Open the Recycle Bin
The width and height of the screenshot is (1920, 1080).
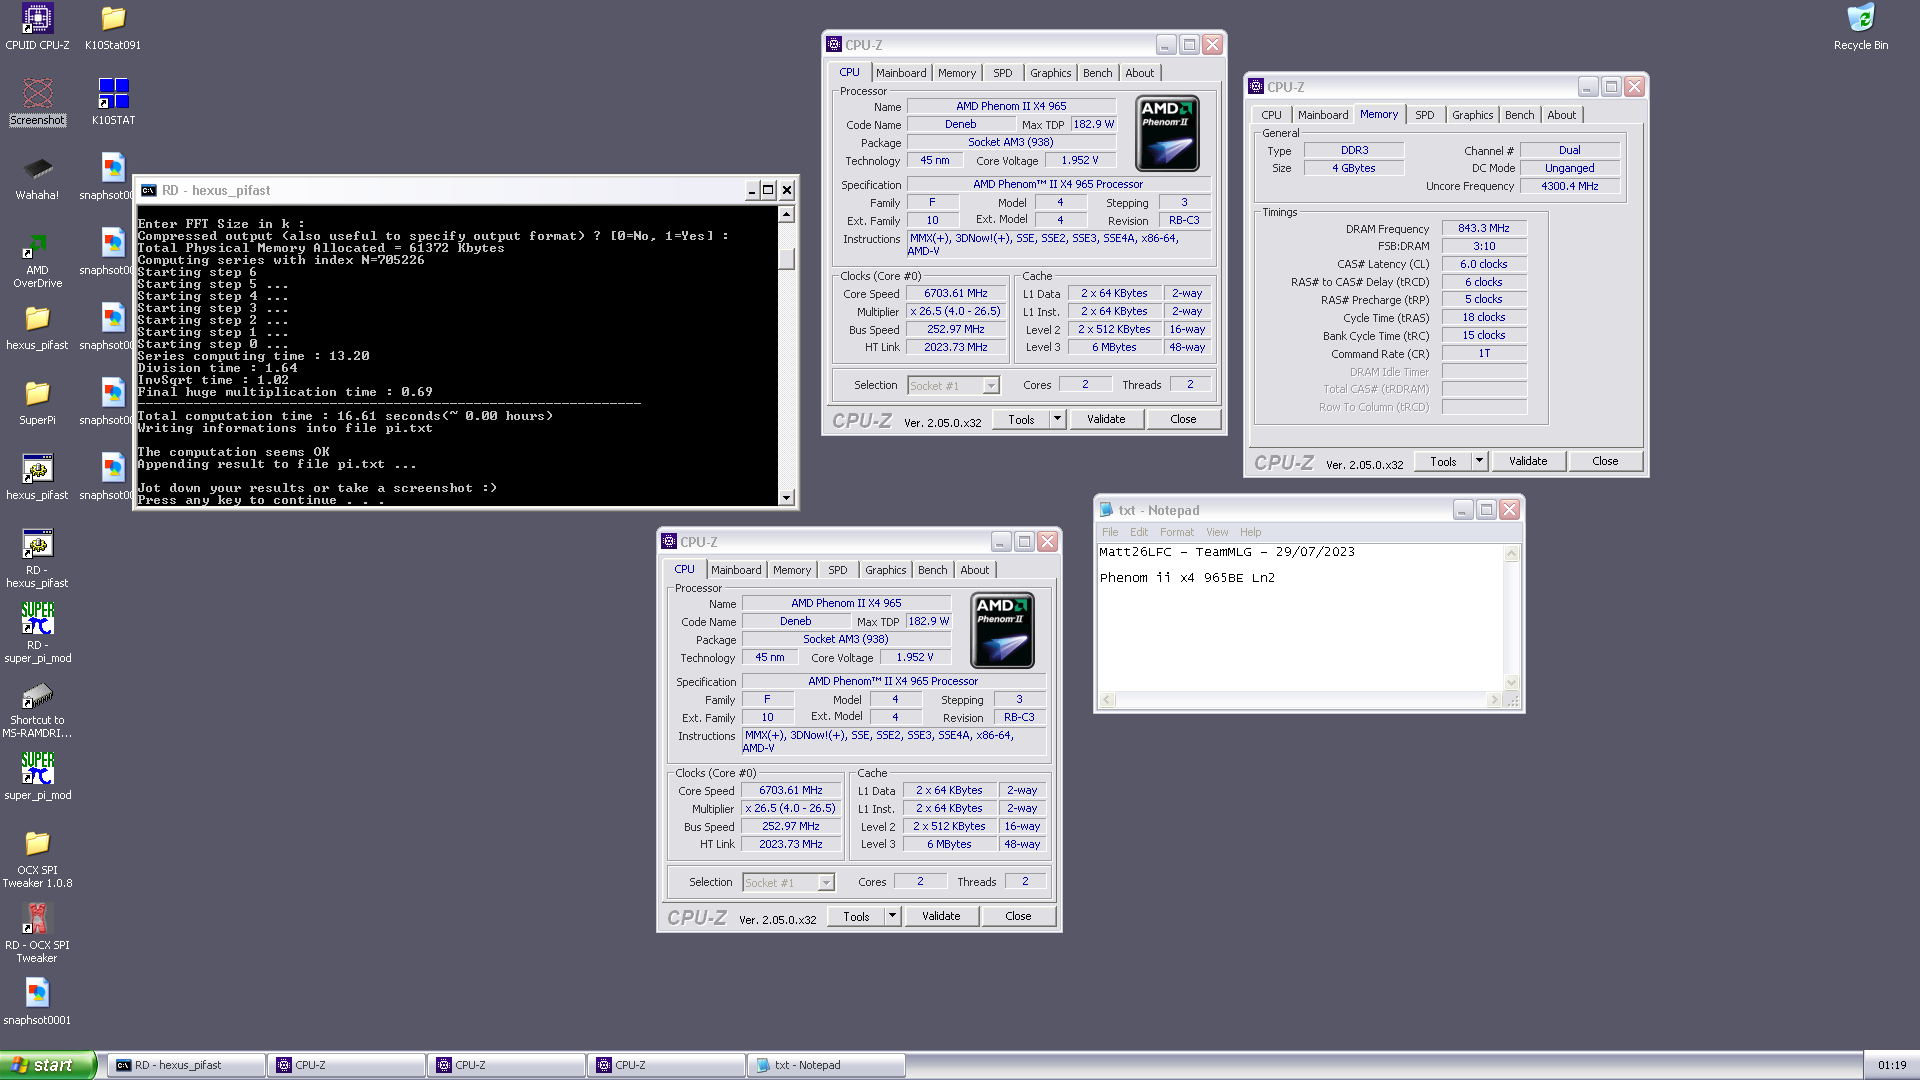click(x=1861, y=27)
